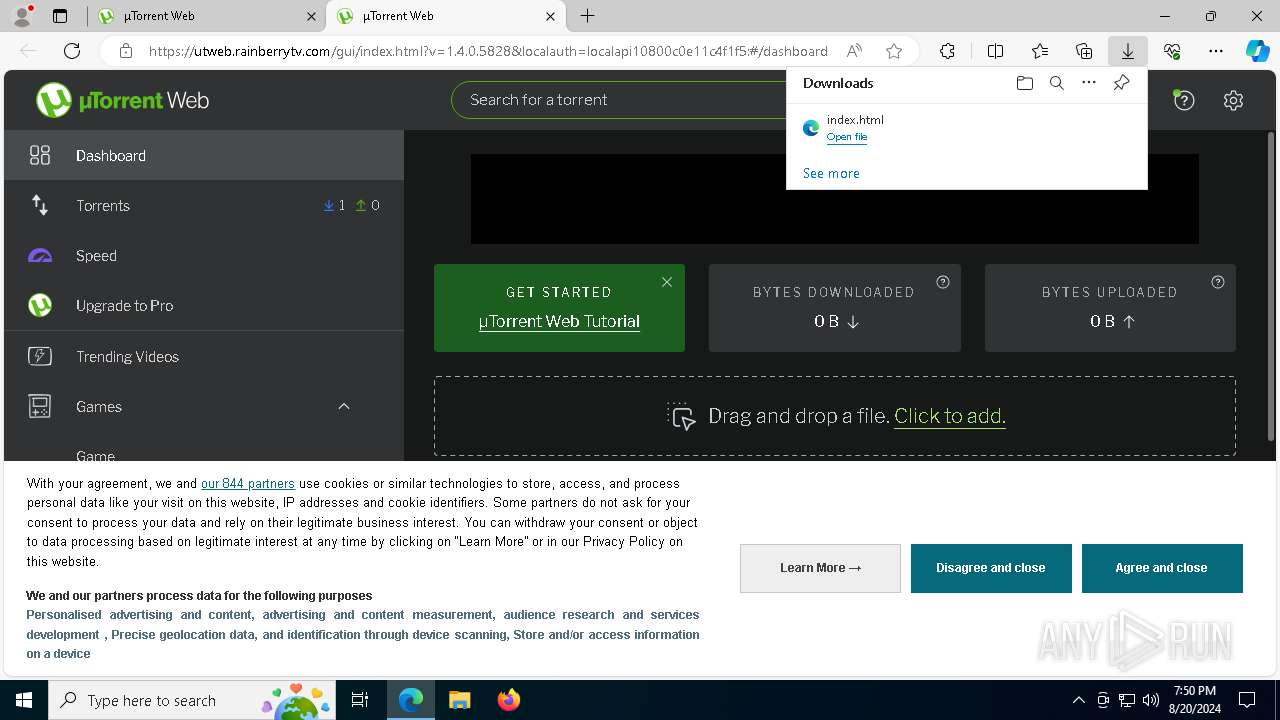Open Downloads panel more options menu
This screenshot has width=1280, height=720.
click(x=1089, y=83)
